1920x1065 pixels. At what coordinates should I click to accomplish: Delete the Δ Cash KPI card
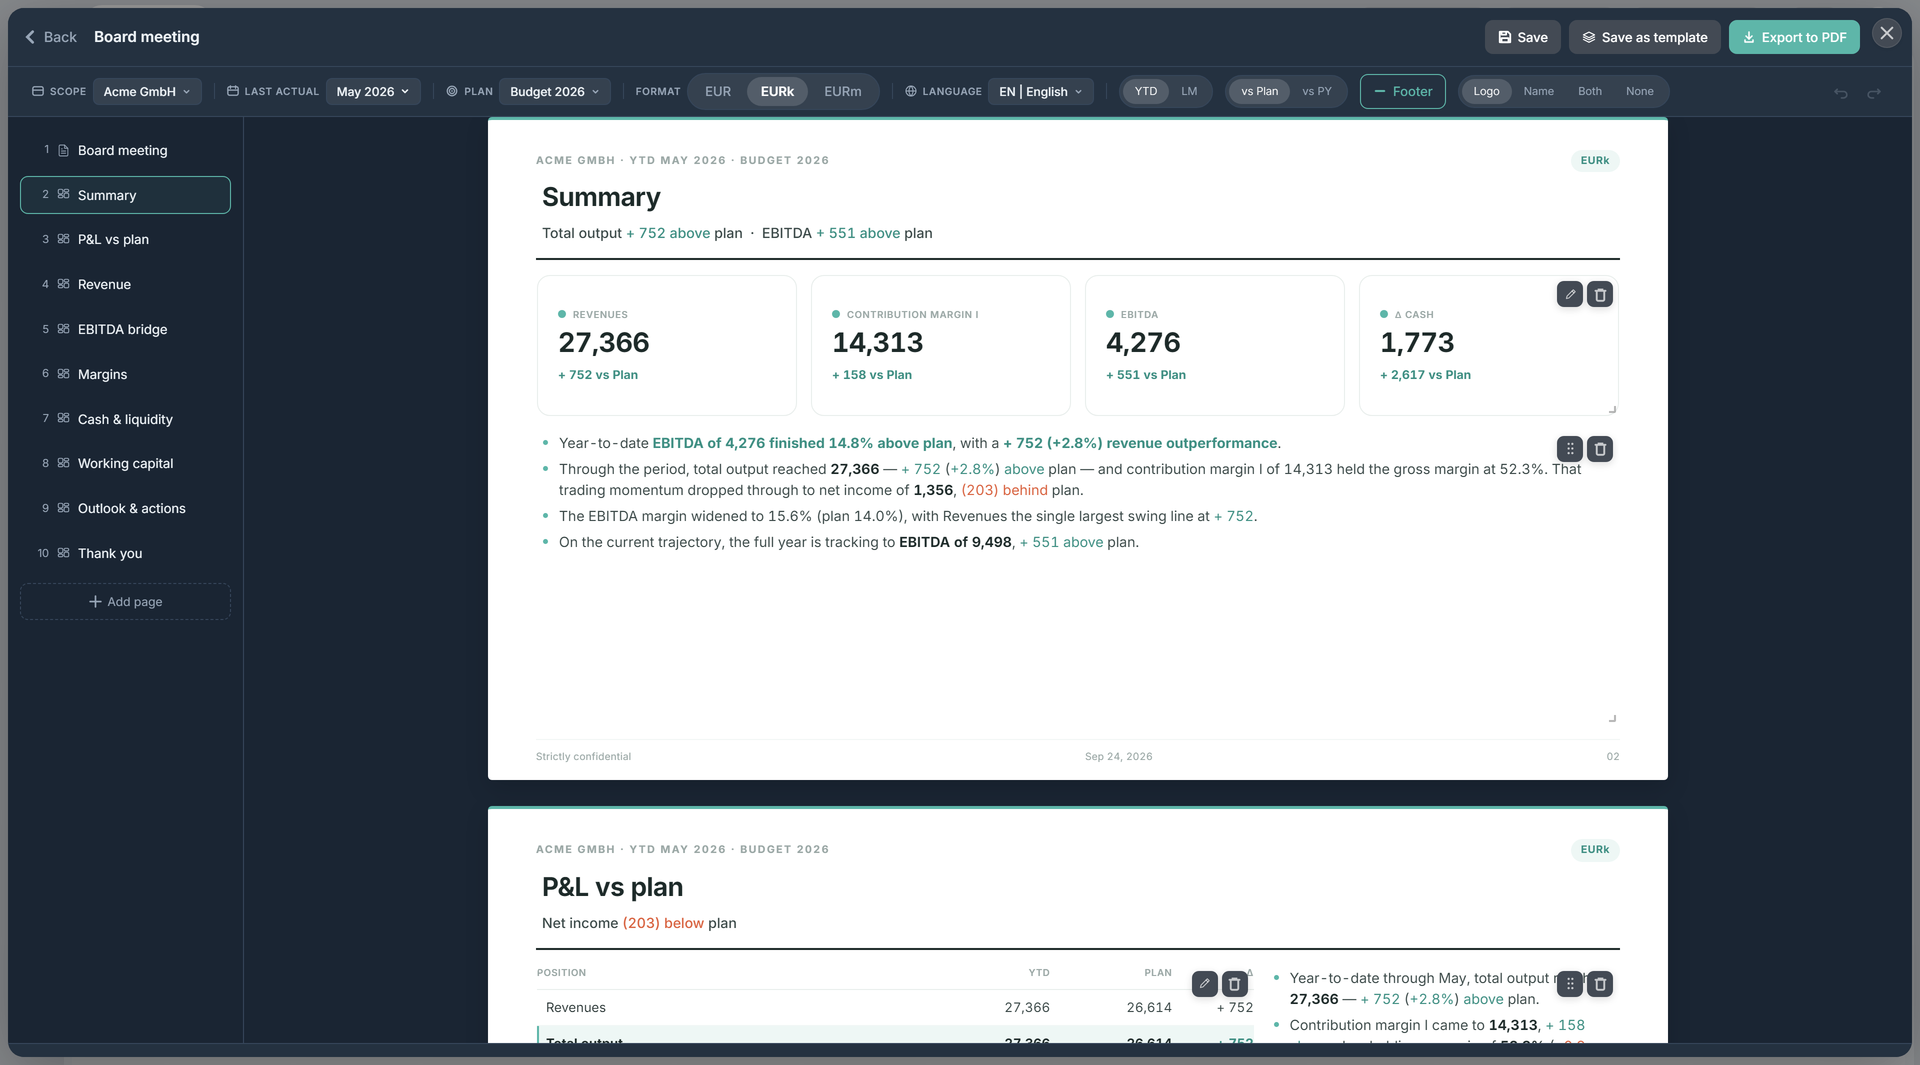click(1600, 294)
